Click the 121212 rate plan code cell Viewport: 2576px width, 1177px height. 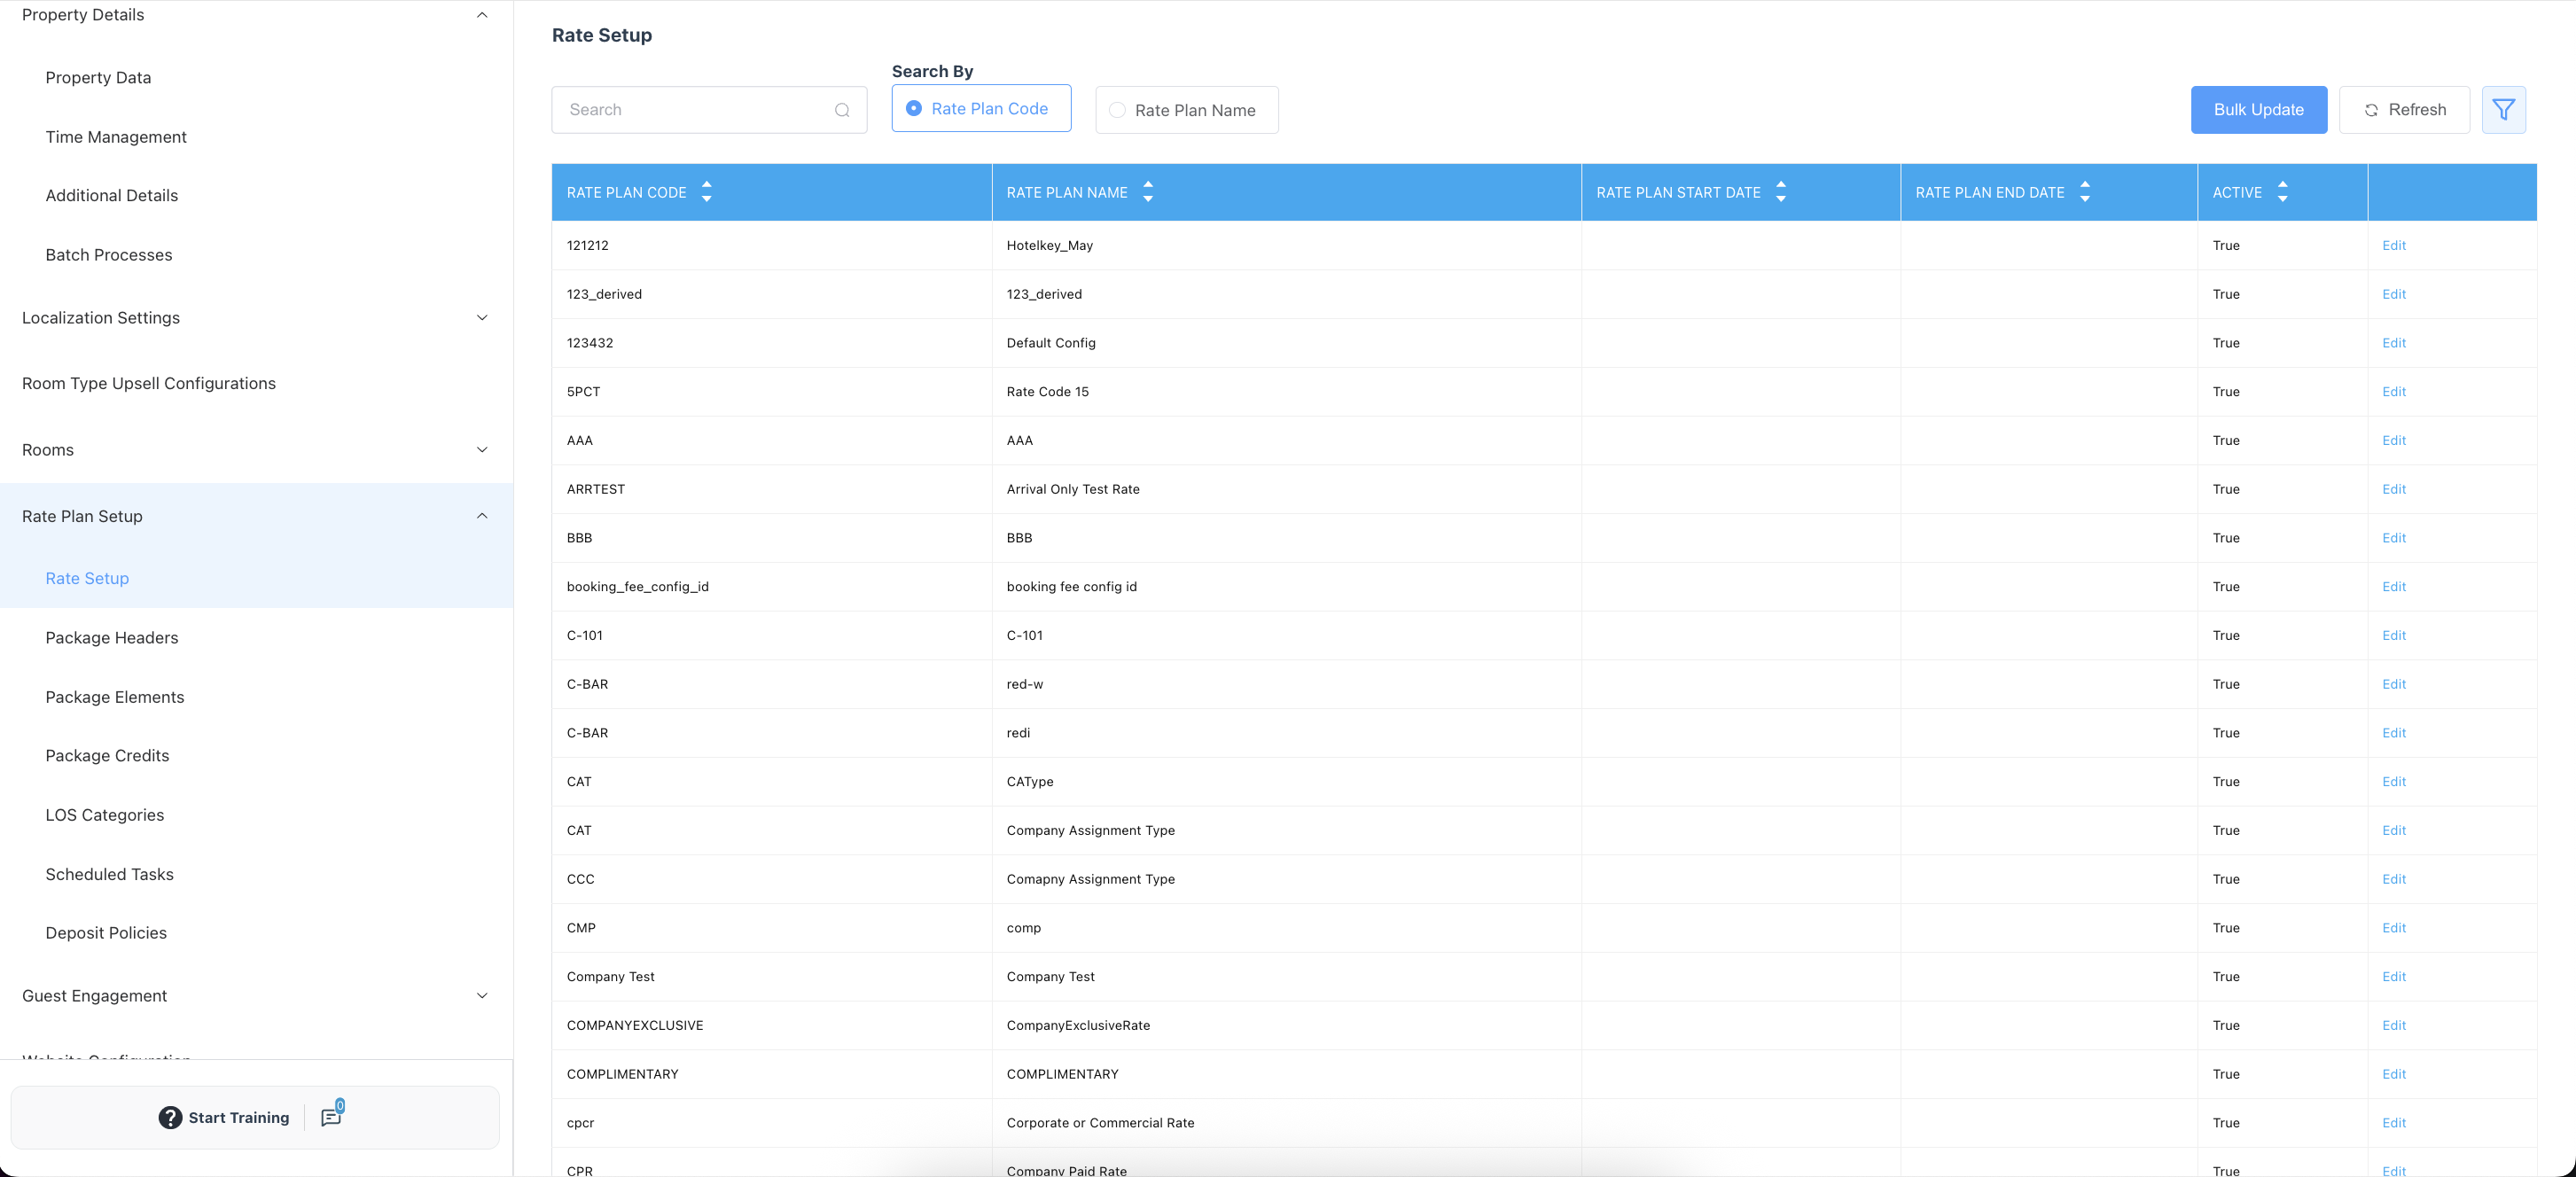[771, 246]
